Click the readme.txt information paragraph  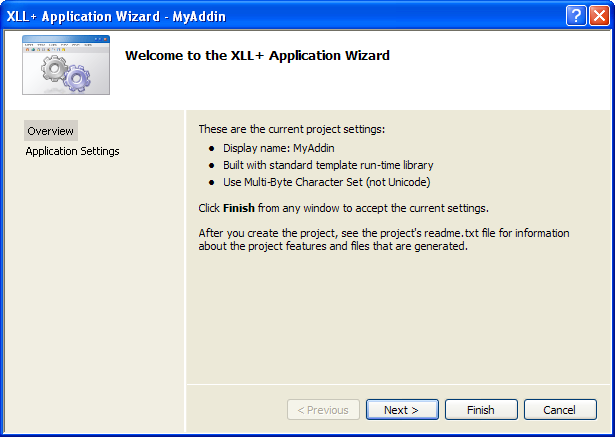tap(384, 239)
